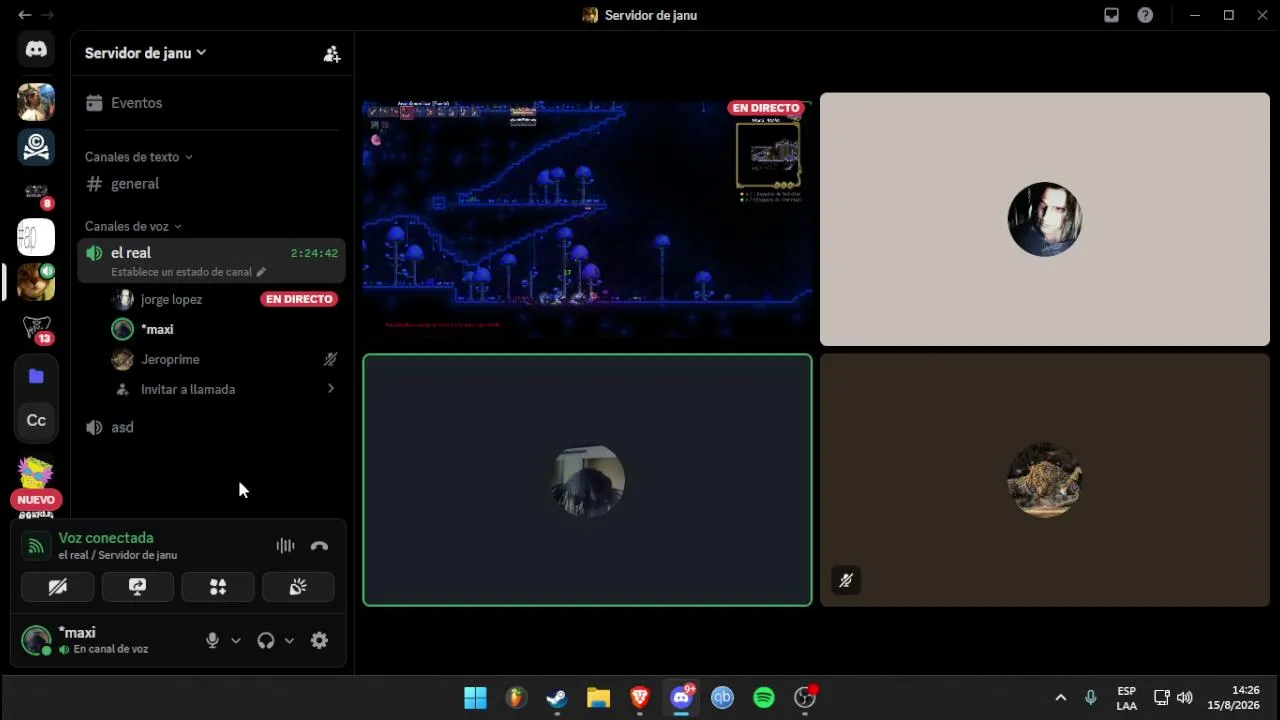Focus the green-outlined *maxi video tile

coord(587,480)
